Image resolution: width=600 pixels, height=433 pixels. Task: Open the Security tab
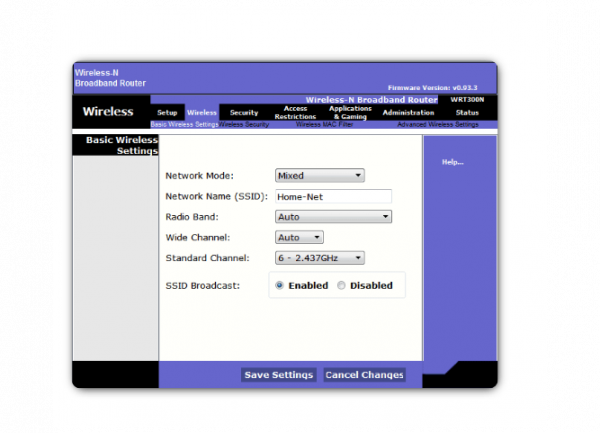pos(244,113)
